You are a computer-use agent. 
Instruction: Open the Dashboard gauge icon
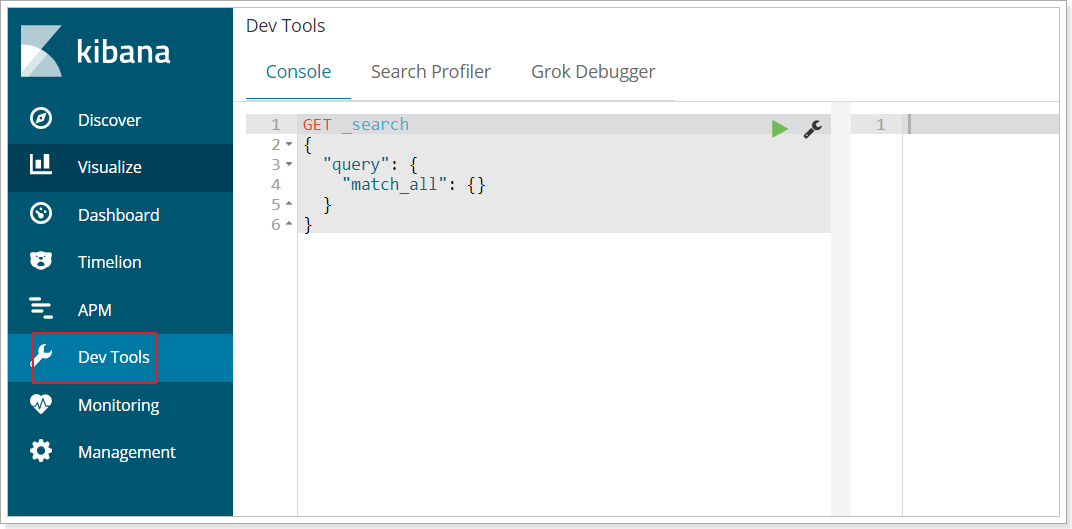41,214
